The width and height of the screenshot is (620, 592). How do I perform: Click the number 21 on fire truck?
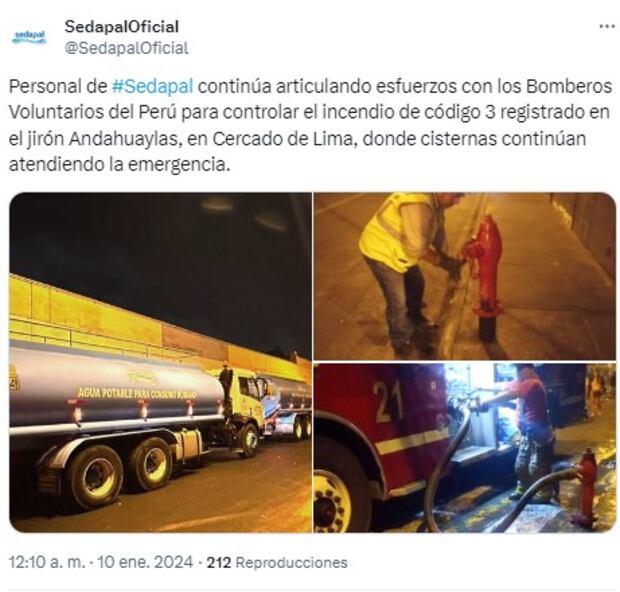point(388,401)
